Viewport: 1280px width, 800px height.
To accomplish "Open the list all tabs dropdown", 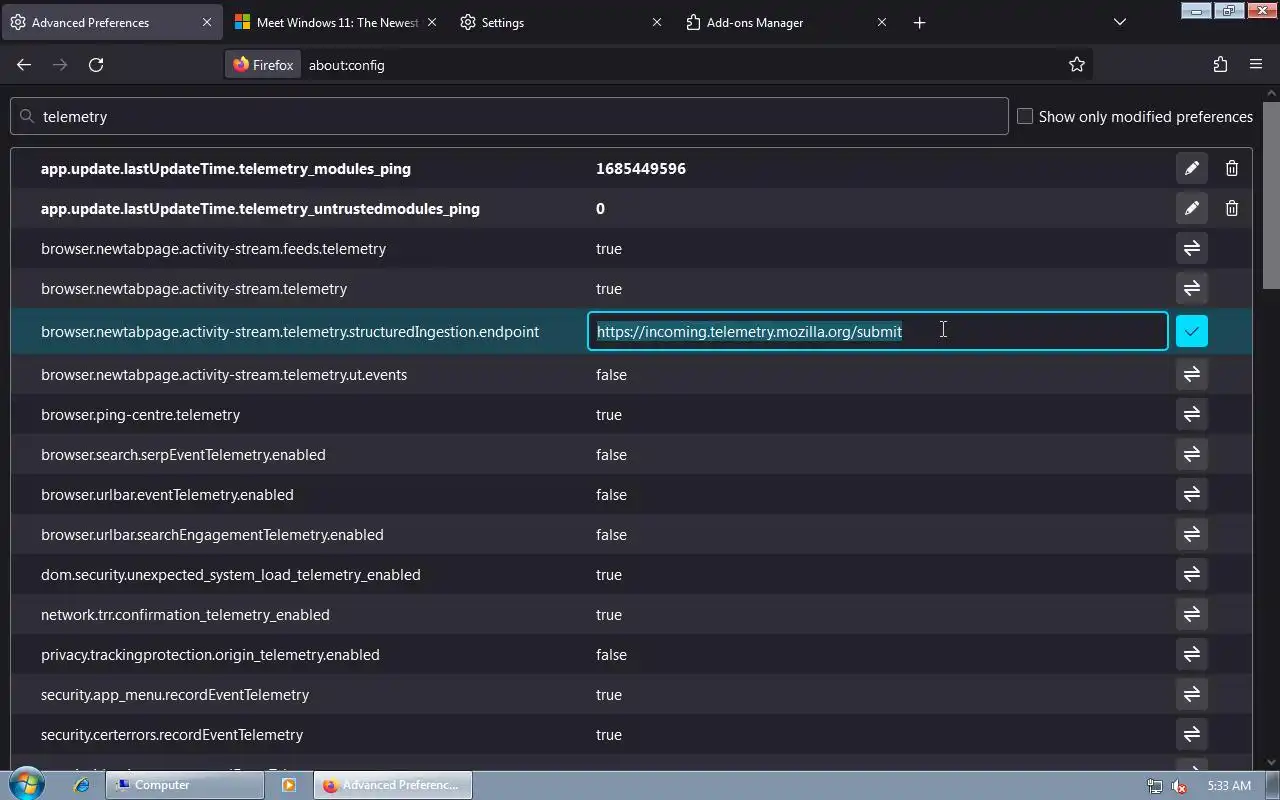I will coord(1120,22).
